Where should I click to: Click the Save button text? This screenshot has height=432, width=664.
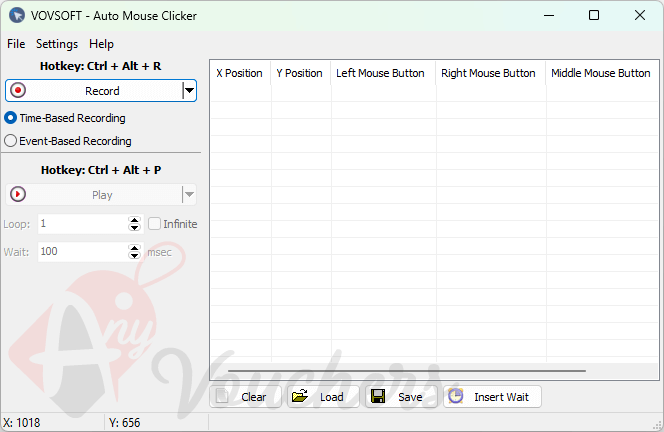click(x=410, y=397)
